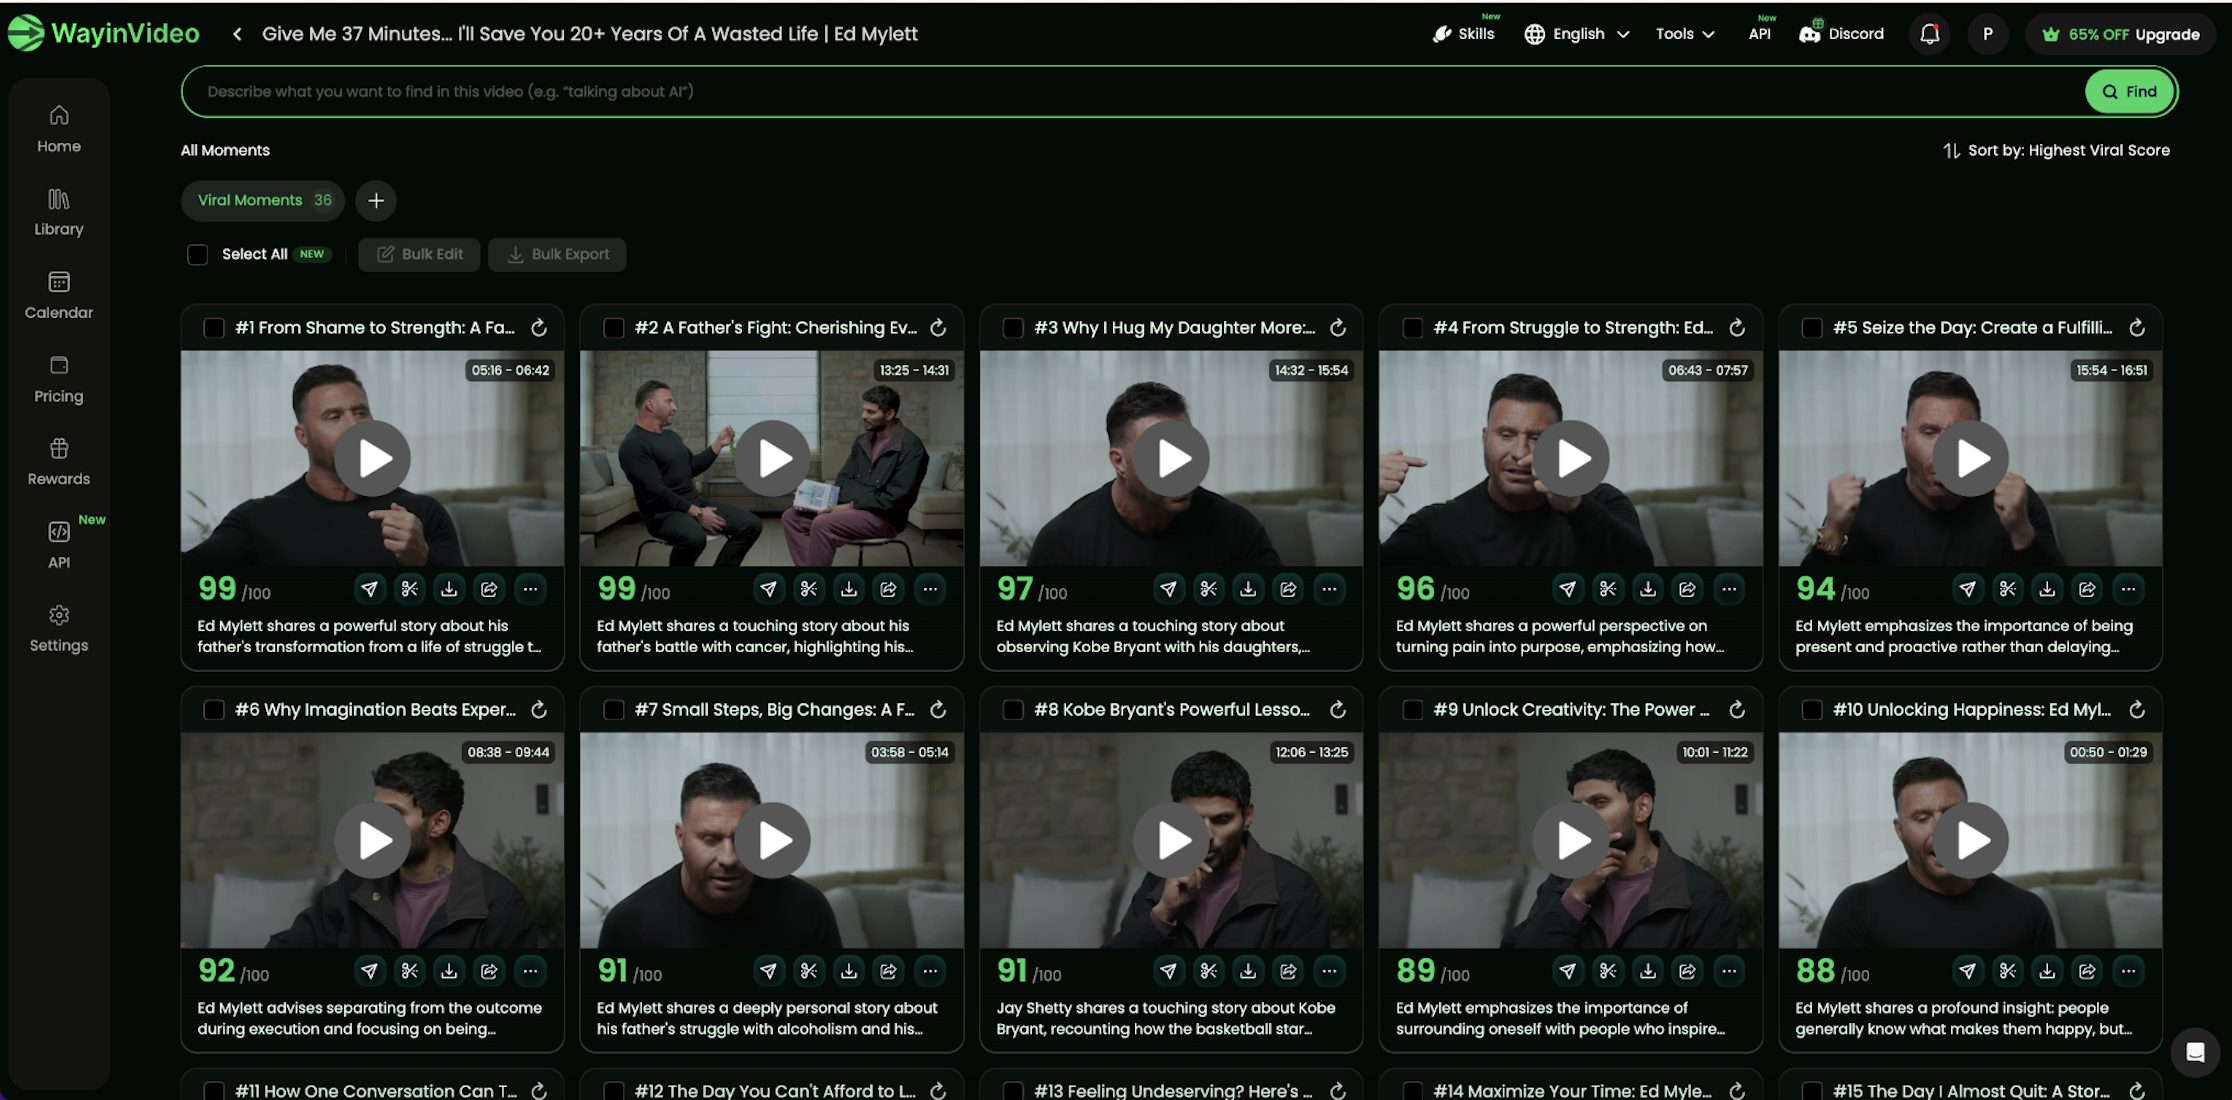Open Rewards in sidebar

(x=59, y=463)
